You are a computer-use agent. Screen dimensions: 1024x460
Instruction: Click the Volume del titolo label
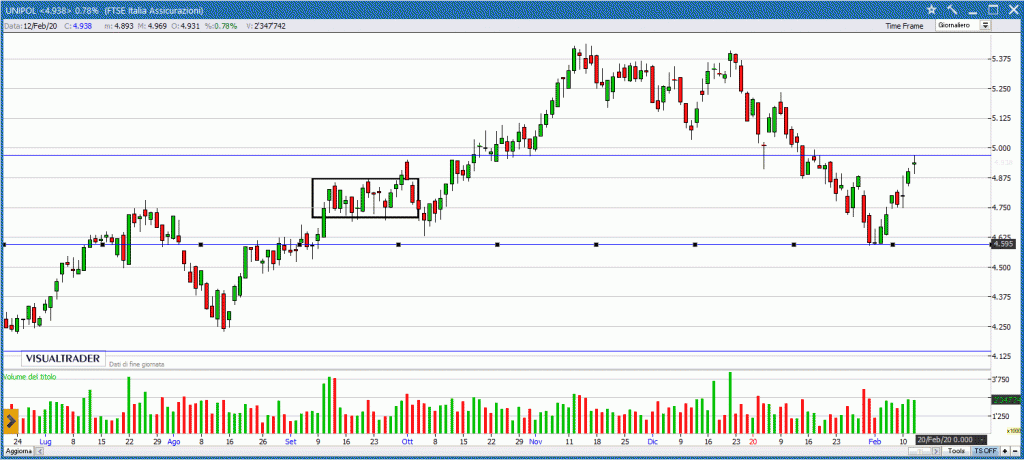[x=30, y=377]
